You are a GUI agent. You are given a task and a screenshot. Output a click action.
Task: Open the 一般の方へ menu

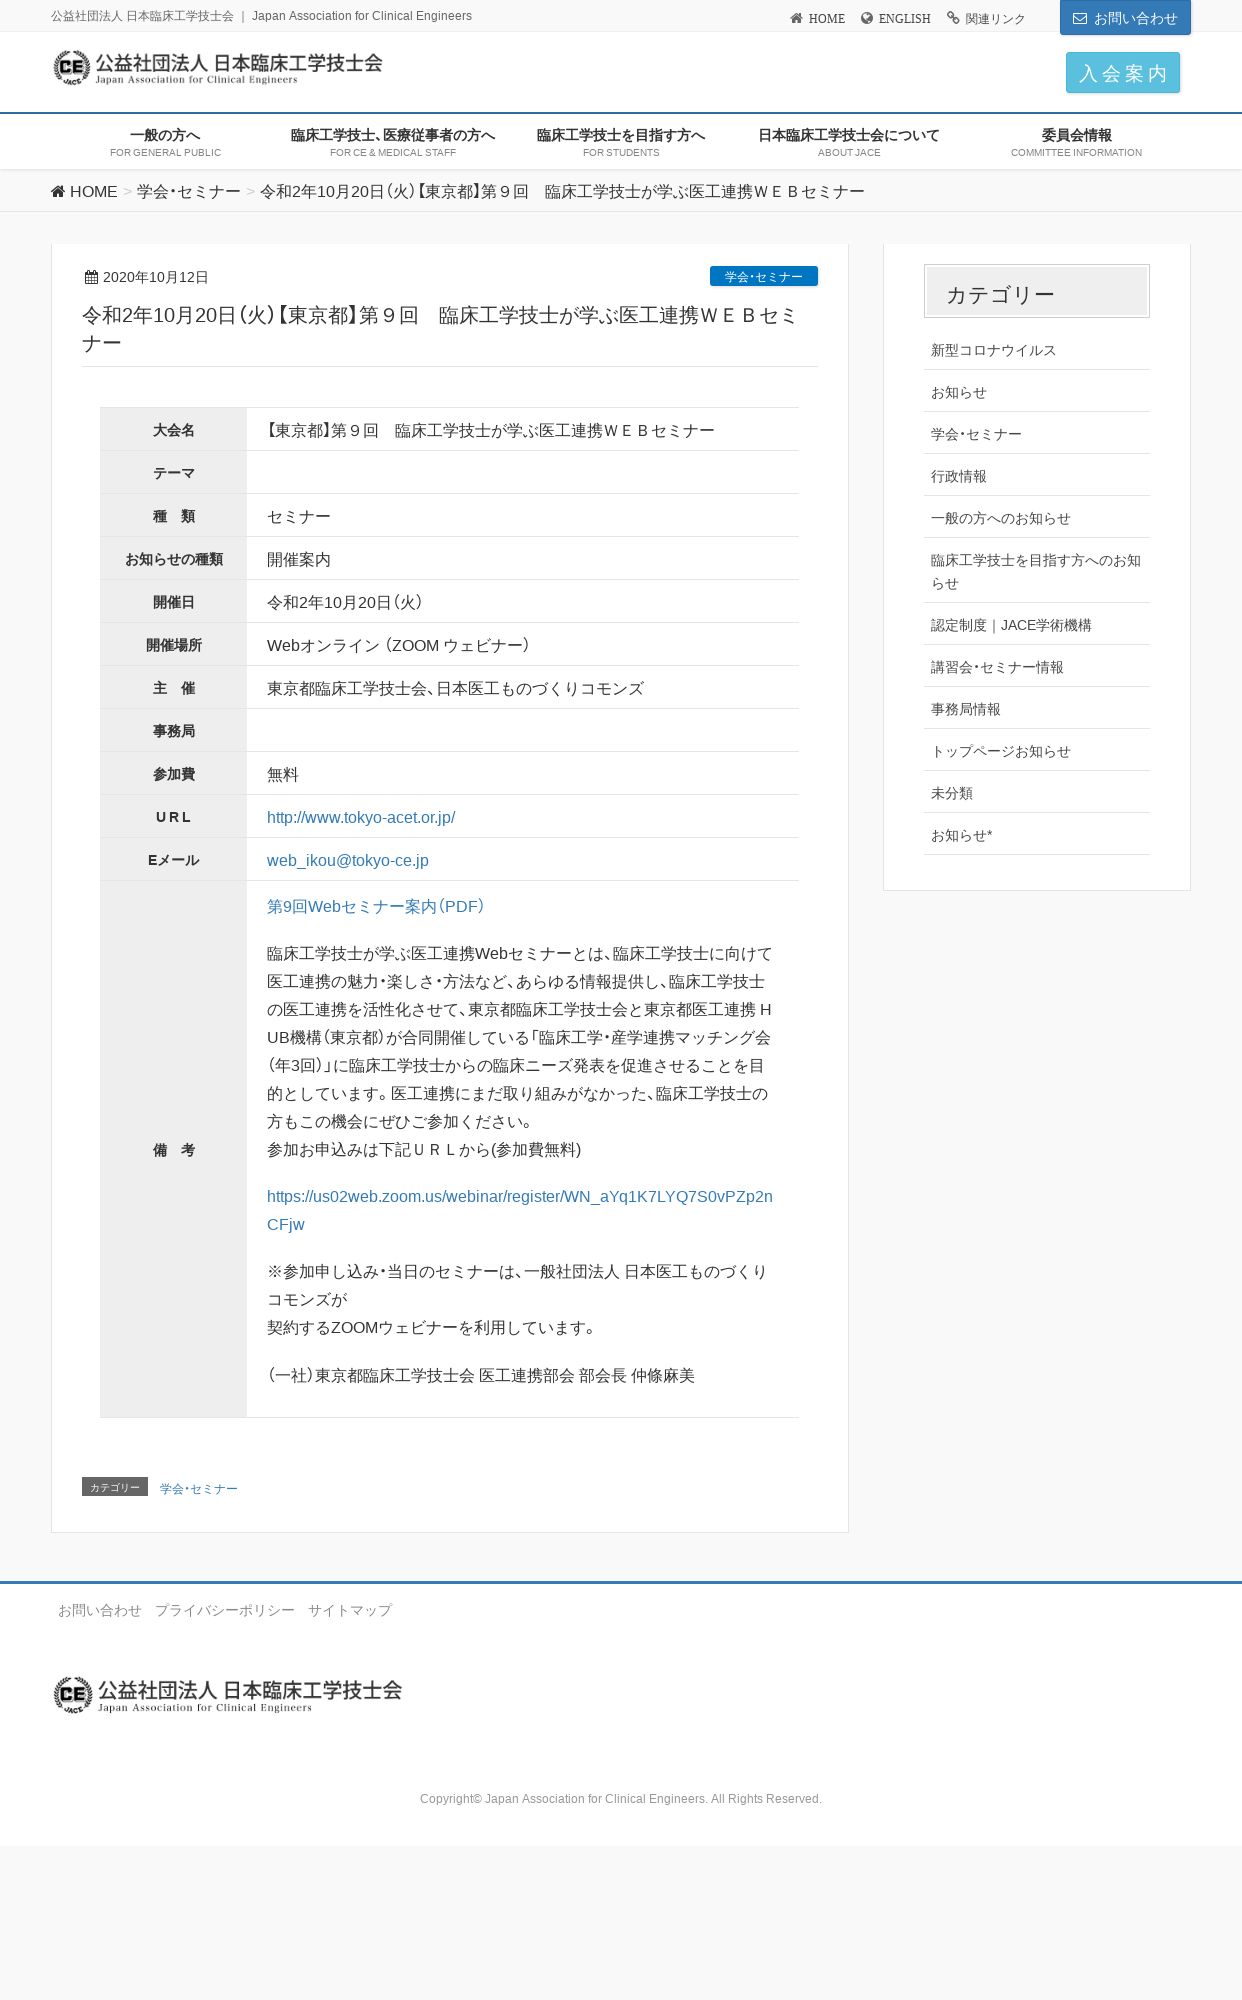165,142
